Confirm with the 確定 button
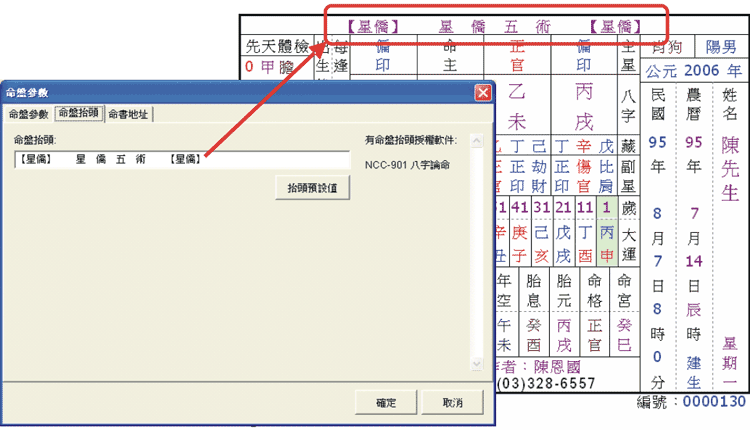The image size is (750, 430). click(x=385, y=403)
